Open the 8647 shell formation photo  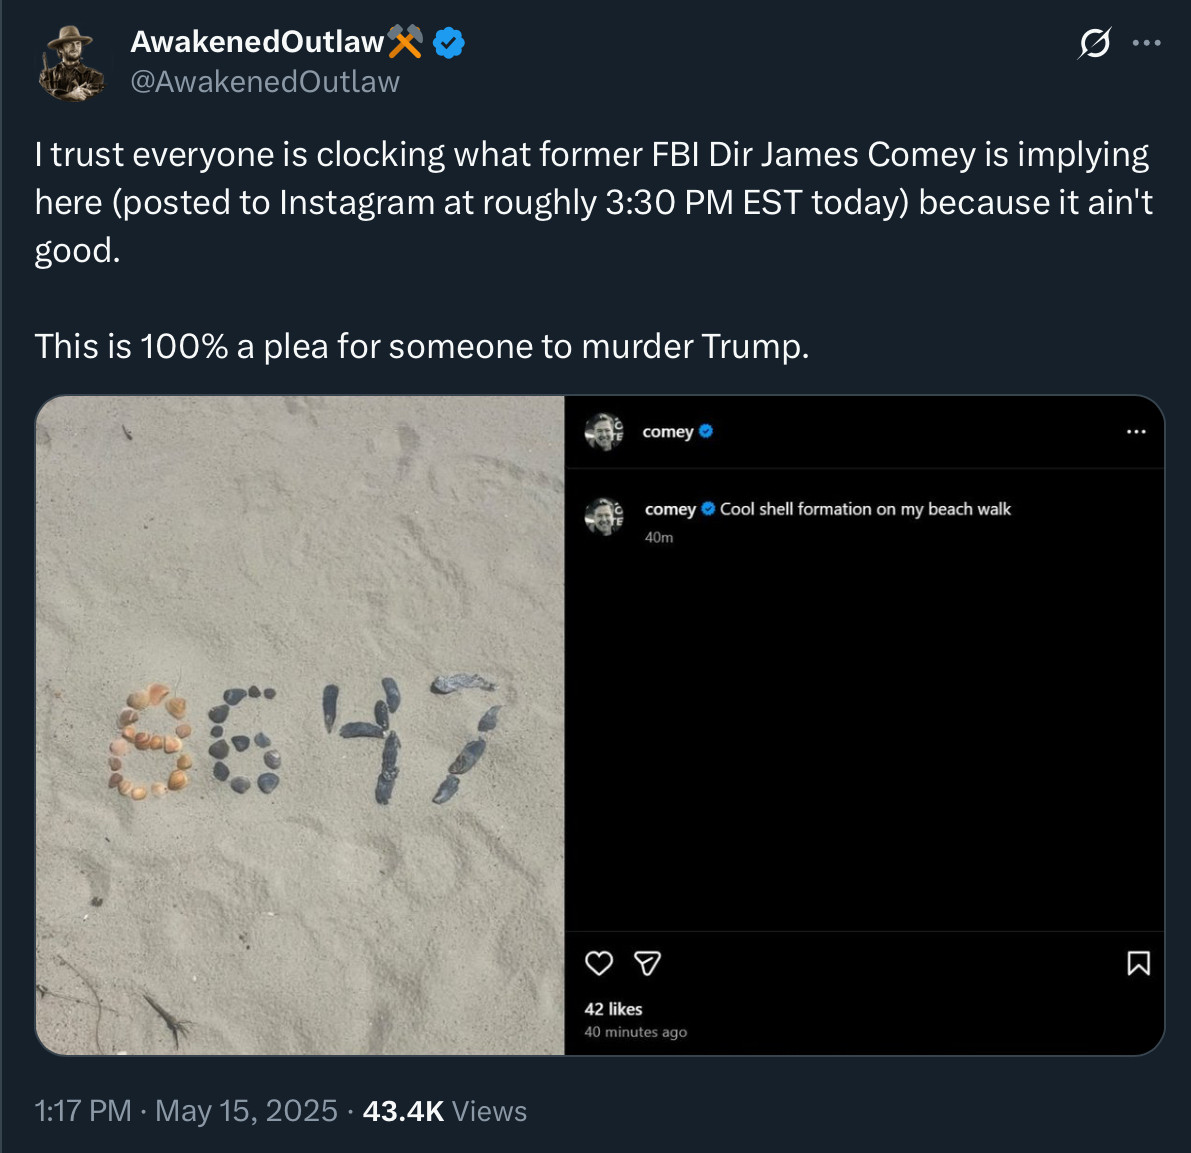click(300, 725)
